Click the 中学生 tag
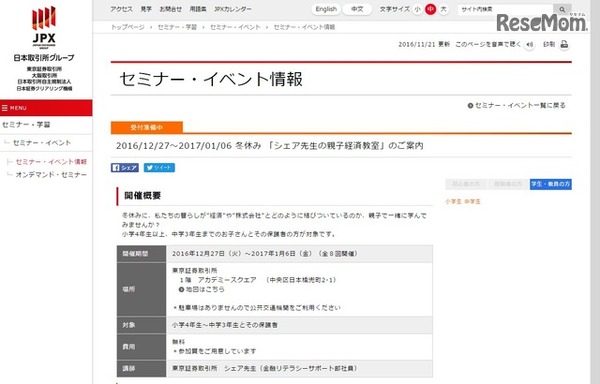This screenshot has width=600, height=384. (x=472, y=202)
